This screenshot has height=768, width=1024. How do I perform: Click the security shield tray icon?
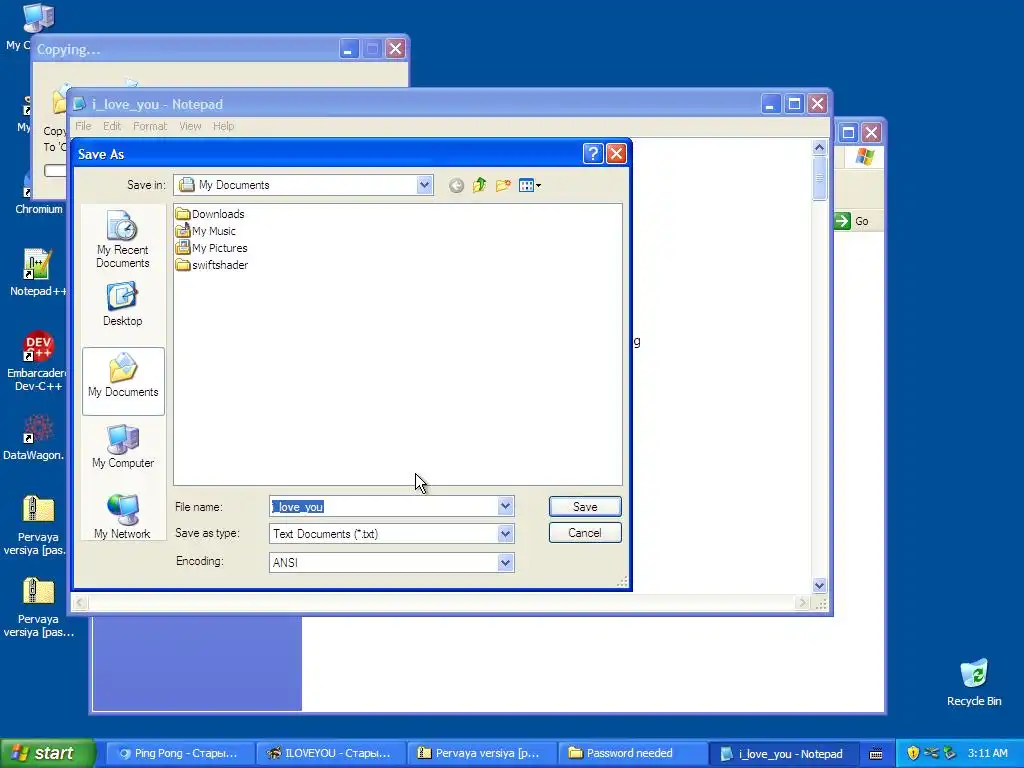[913, 754]
